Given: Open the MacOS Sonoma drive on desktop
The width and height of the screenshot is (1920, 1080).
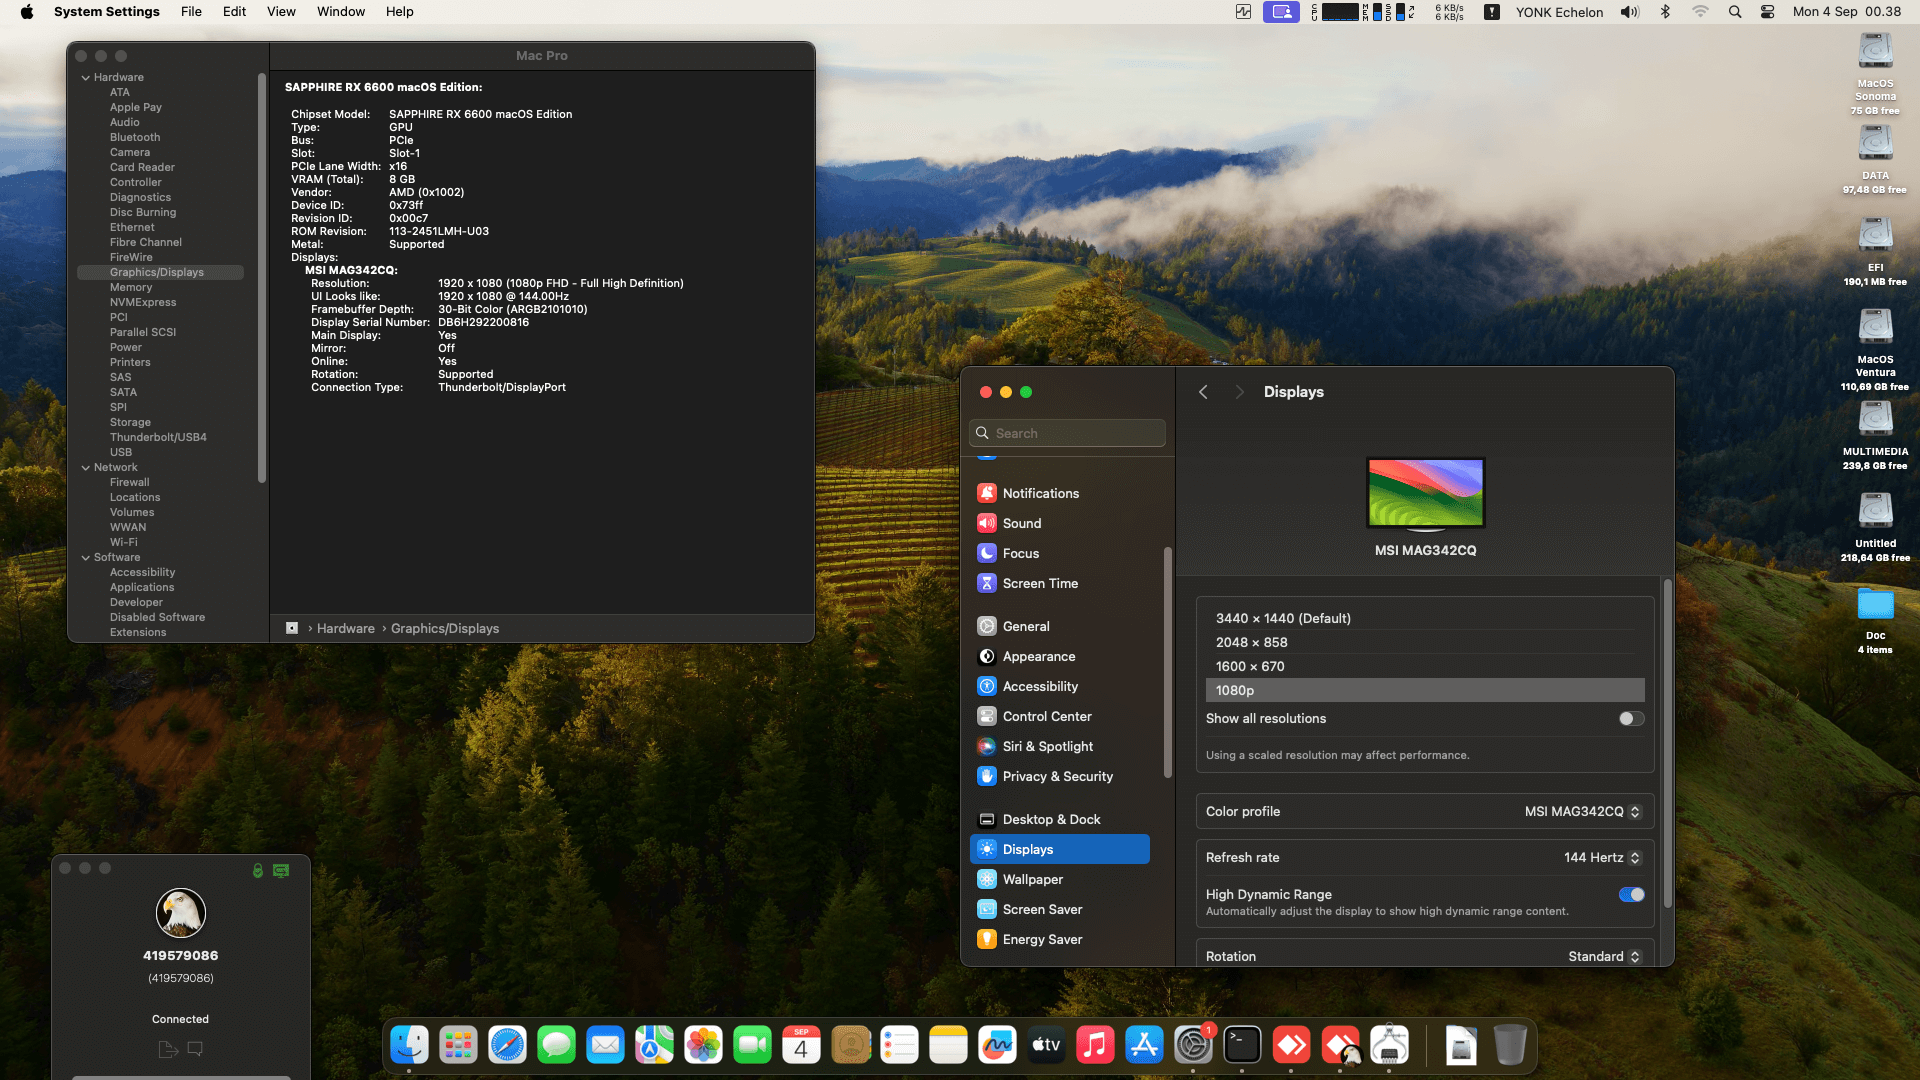Looking at the screenshot, I should click(x=1875, y=52).
